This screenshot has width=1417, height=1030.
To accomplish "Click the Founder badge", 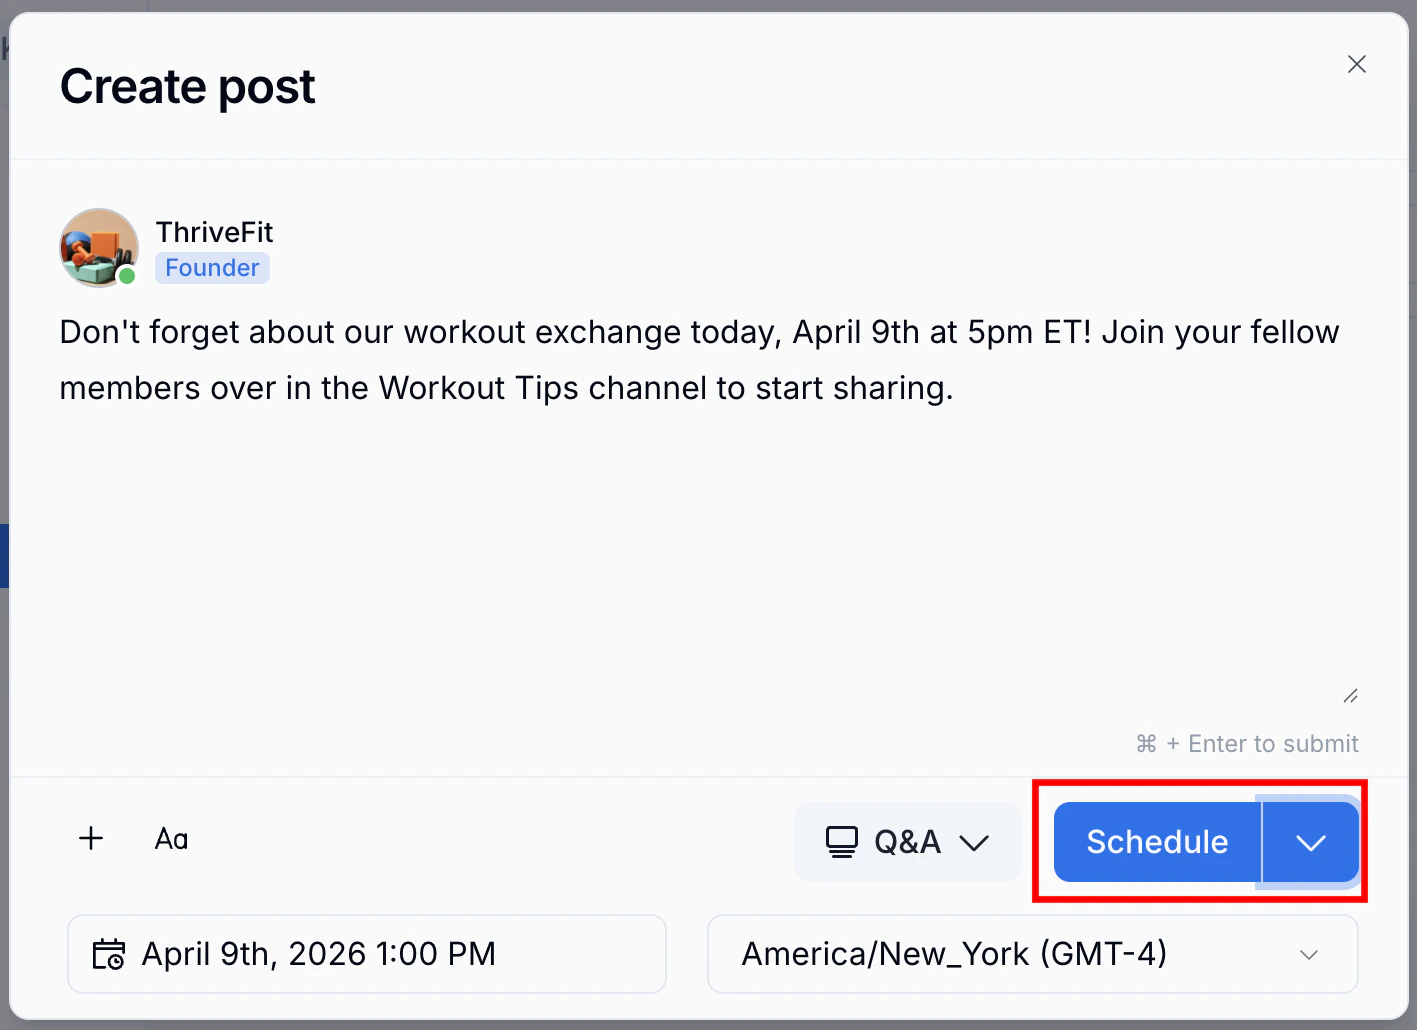I will tap(212, 267).
